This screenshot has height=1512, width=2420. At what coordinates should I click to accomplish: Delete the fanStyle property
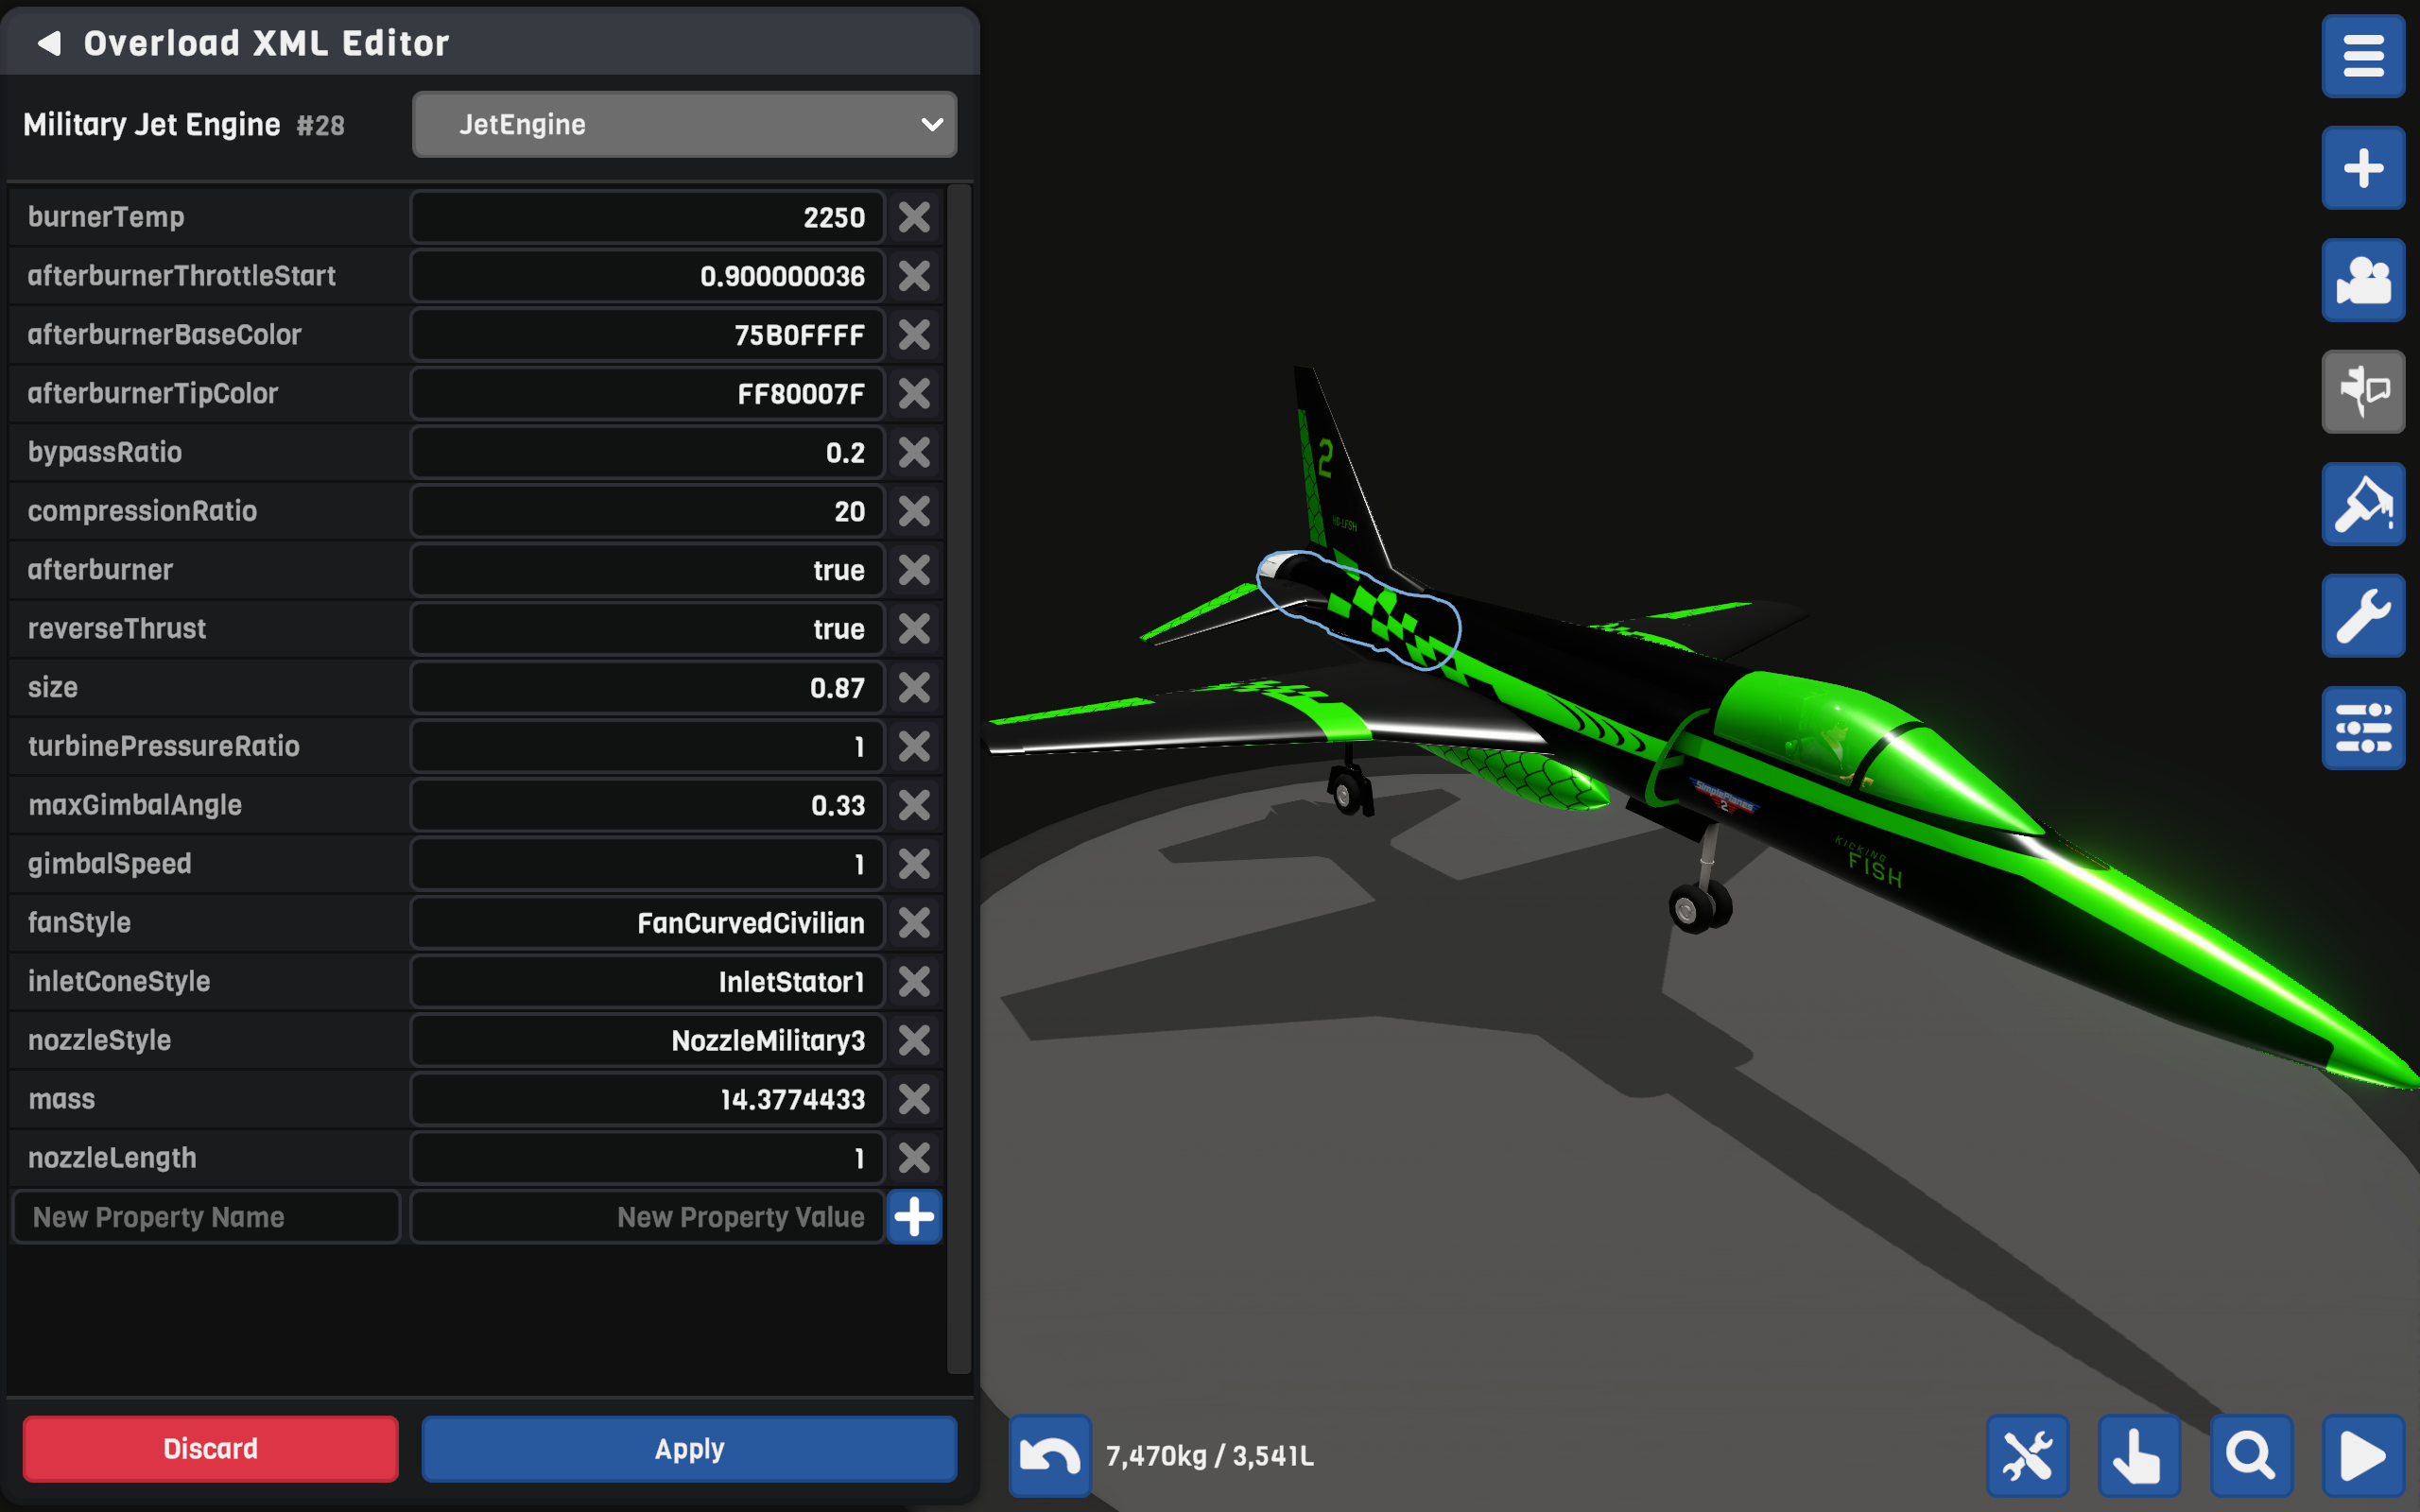[914, 923]
